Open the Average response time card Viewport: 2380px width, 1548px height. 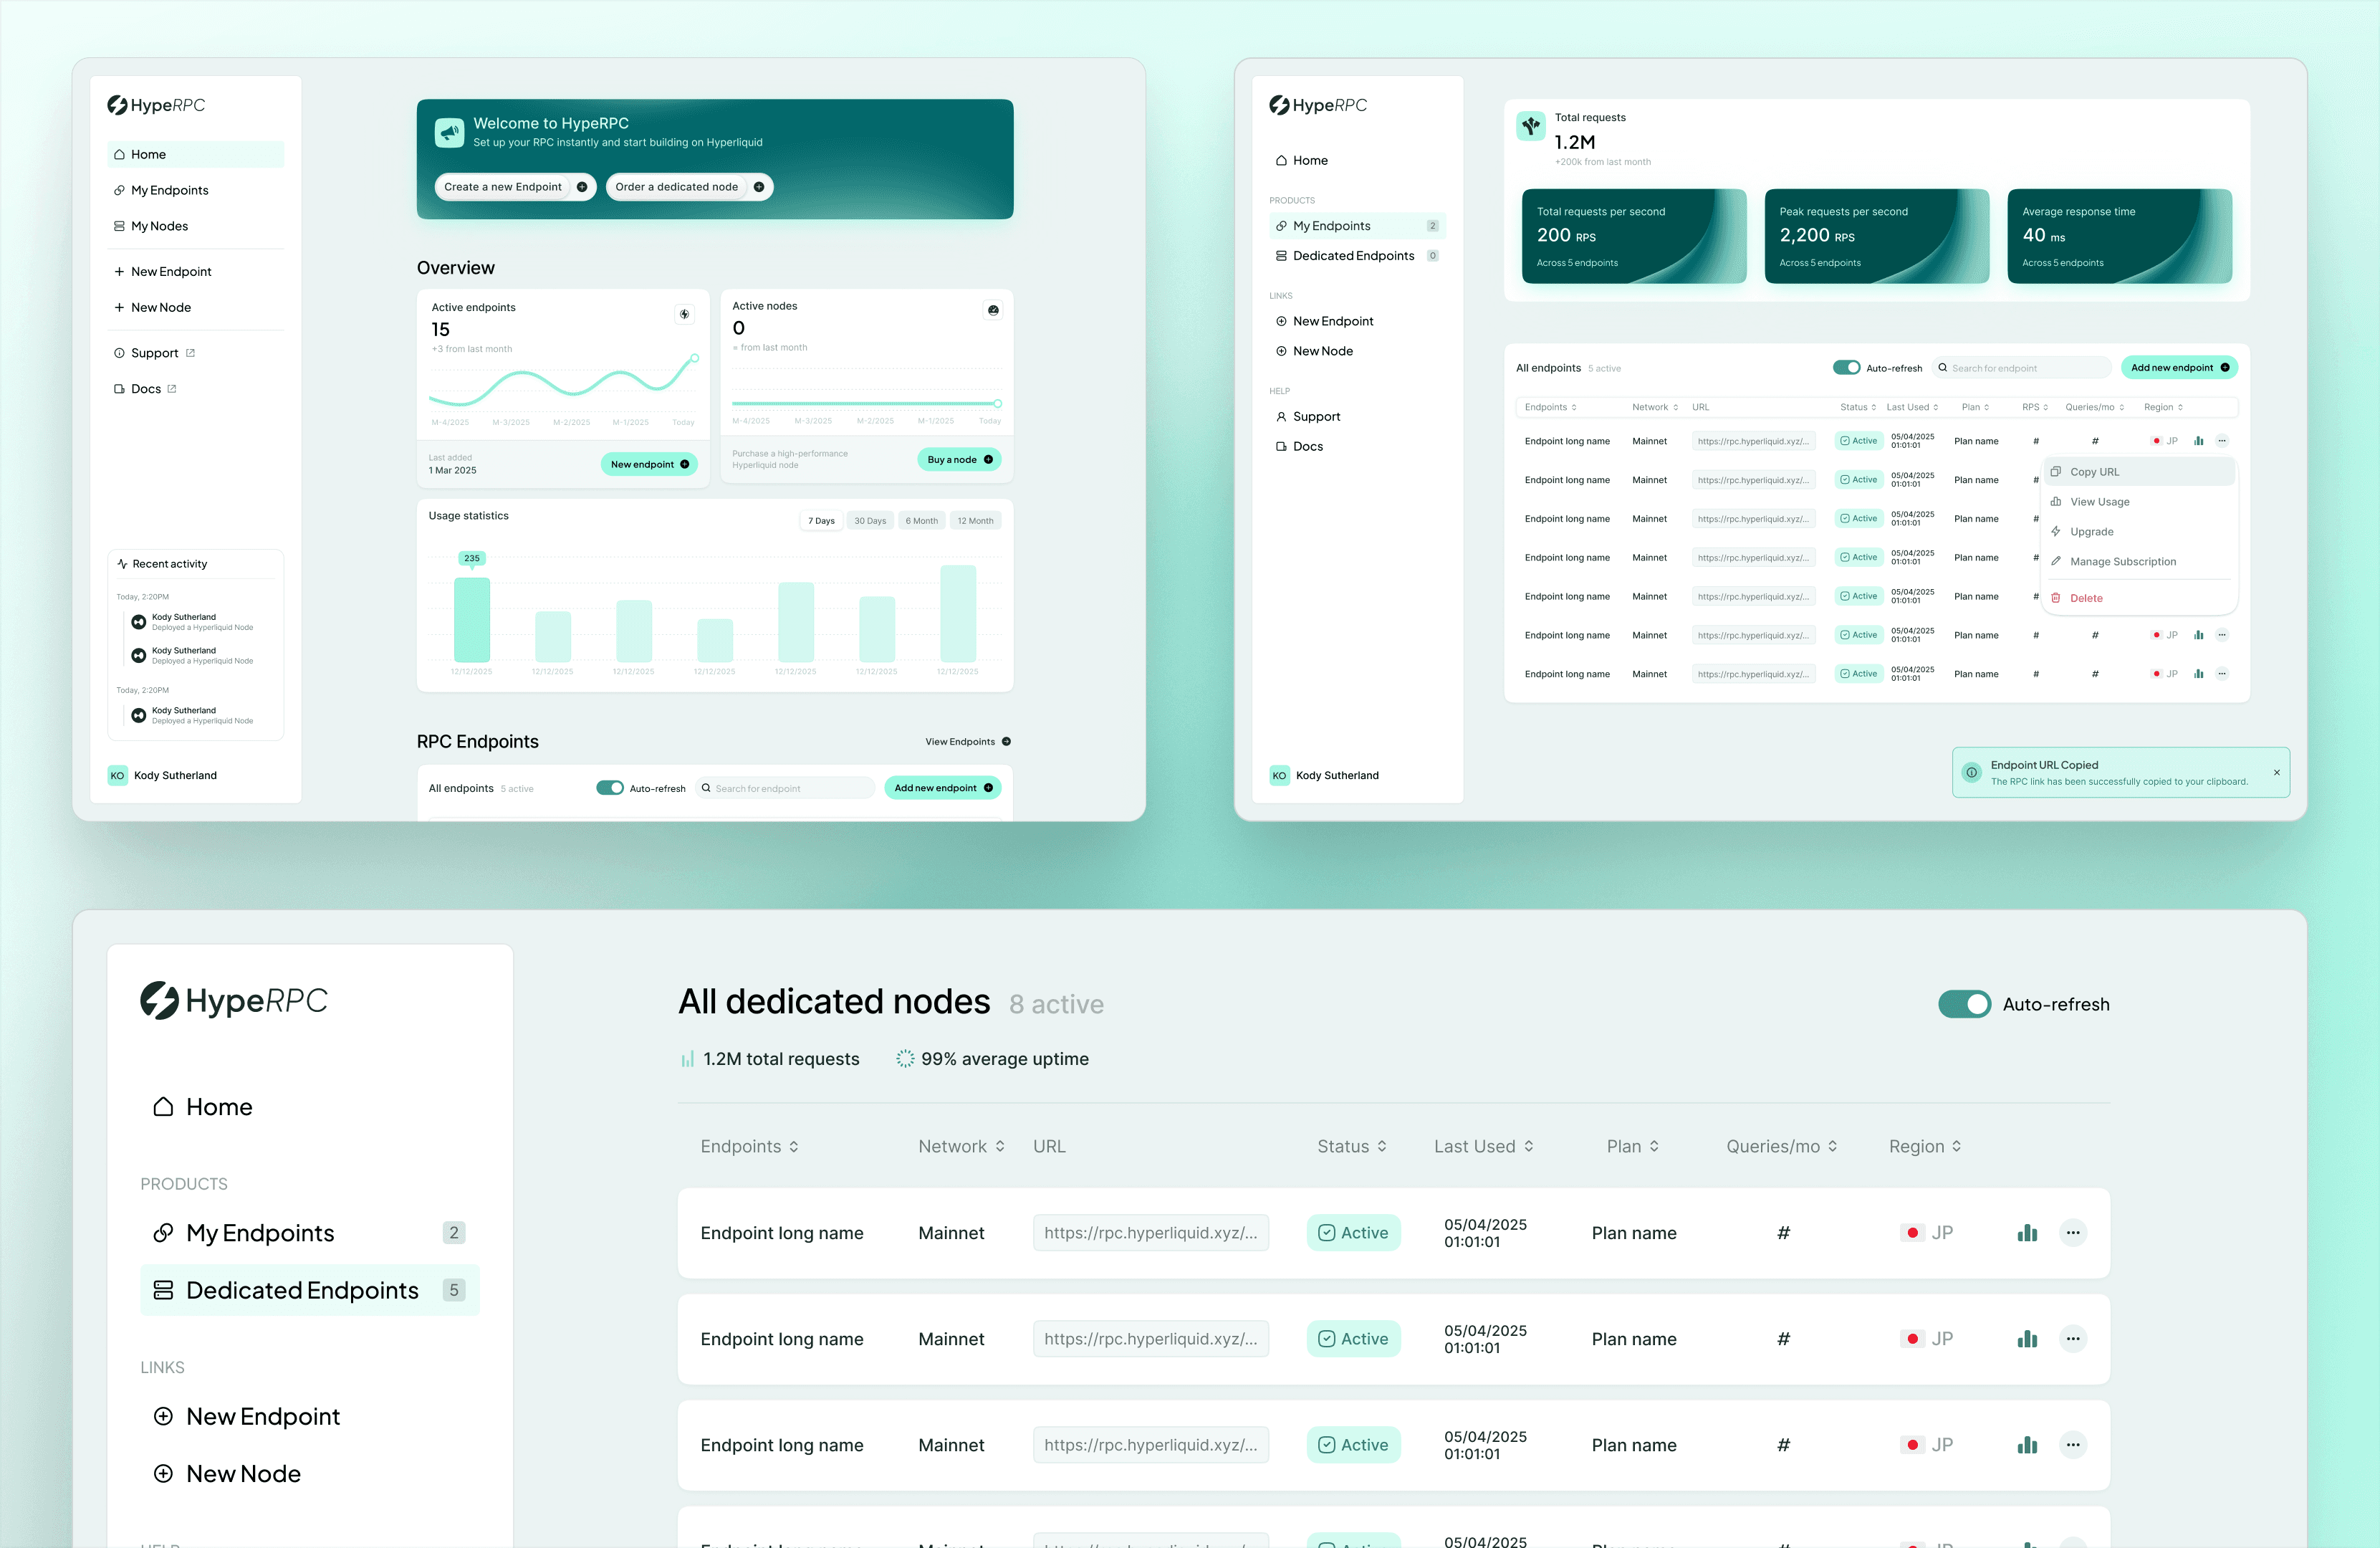pyautogui.click(x=2120, y=236)
